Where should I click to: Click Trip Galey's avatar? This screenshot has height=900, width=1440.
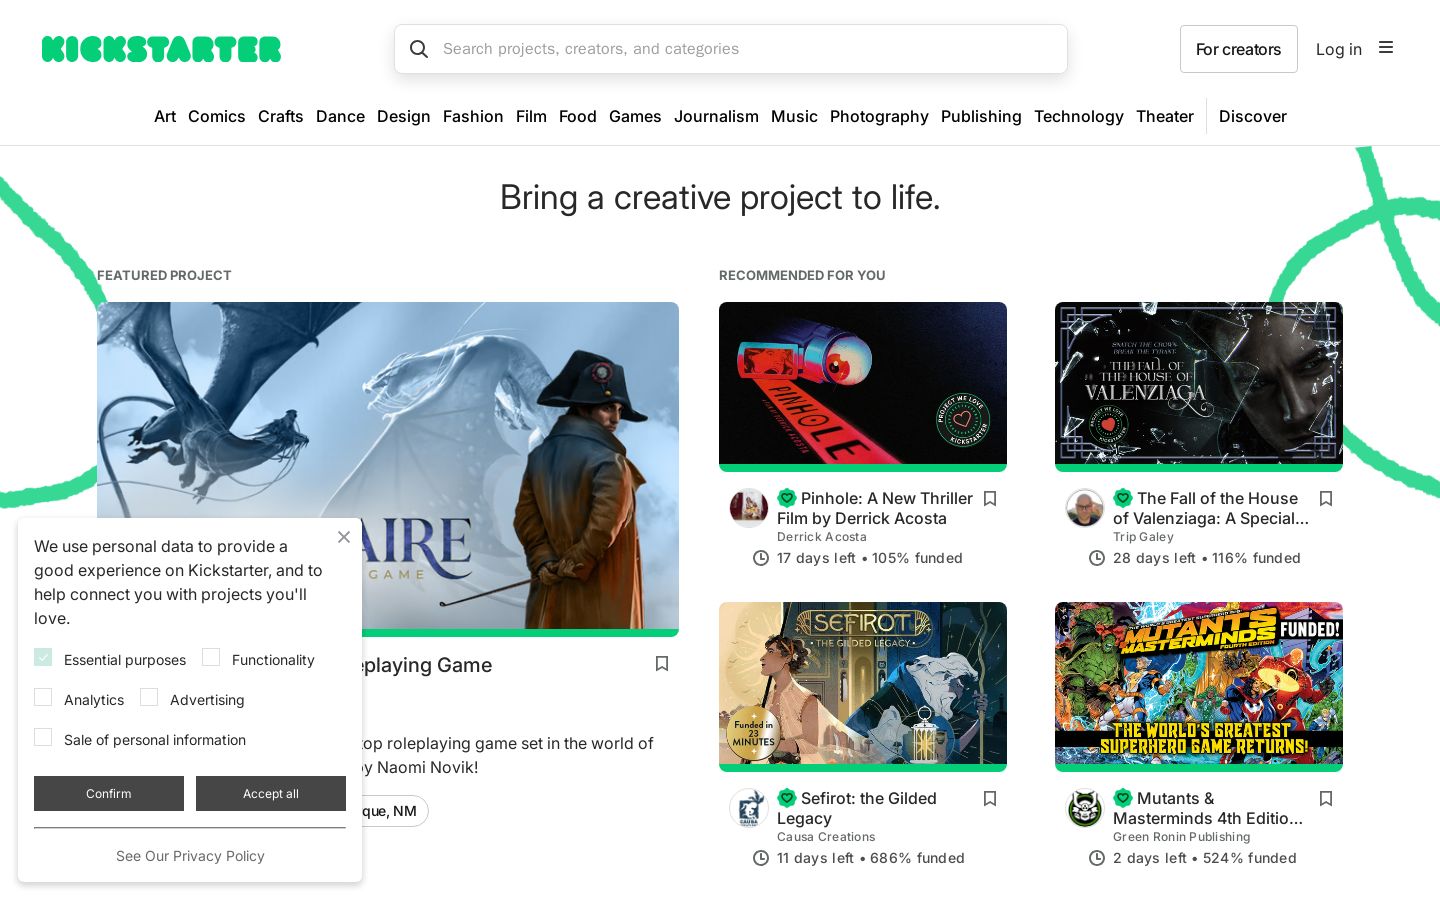[1085, 508]
